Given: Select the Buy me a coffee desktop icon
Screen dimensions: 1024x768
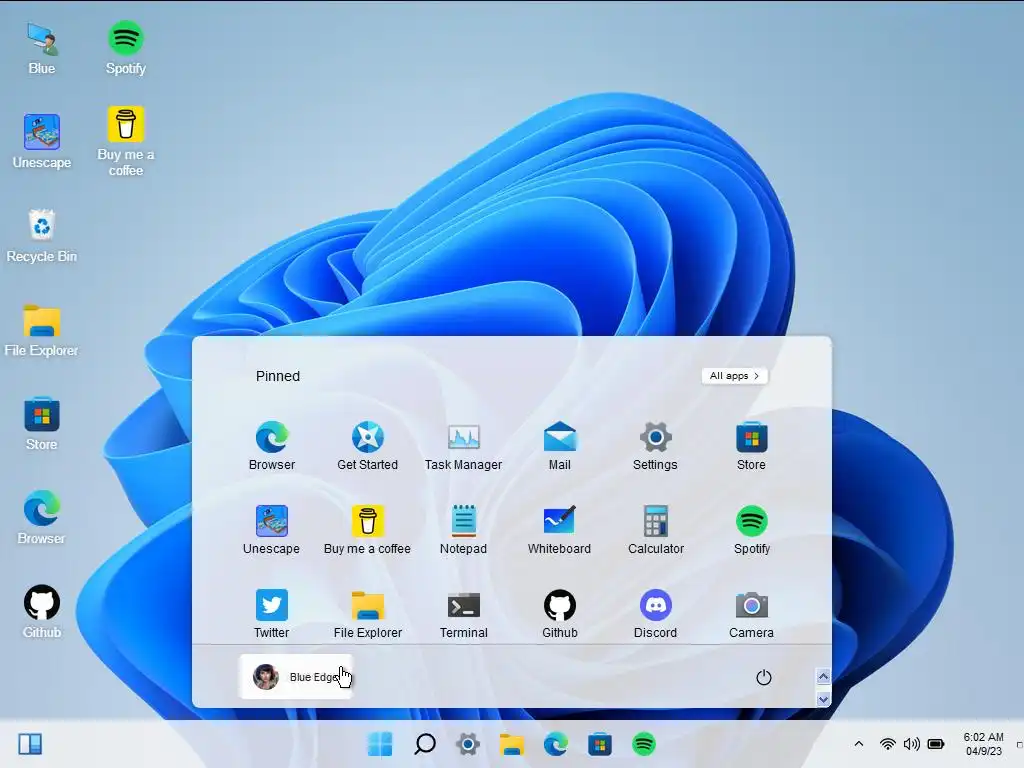Looking at the screenshot, I should (x=125, y=142).
